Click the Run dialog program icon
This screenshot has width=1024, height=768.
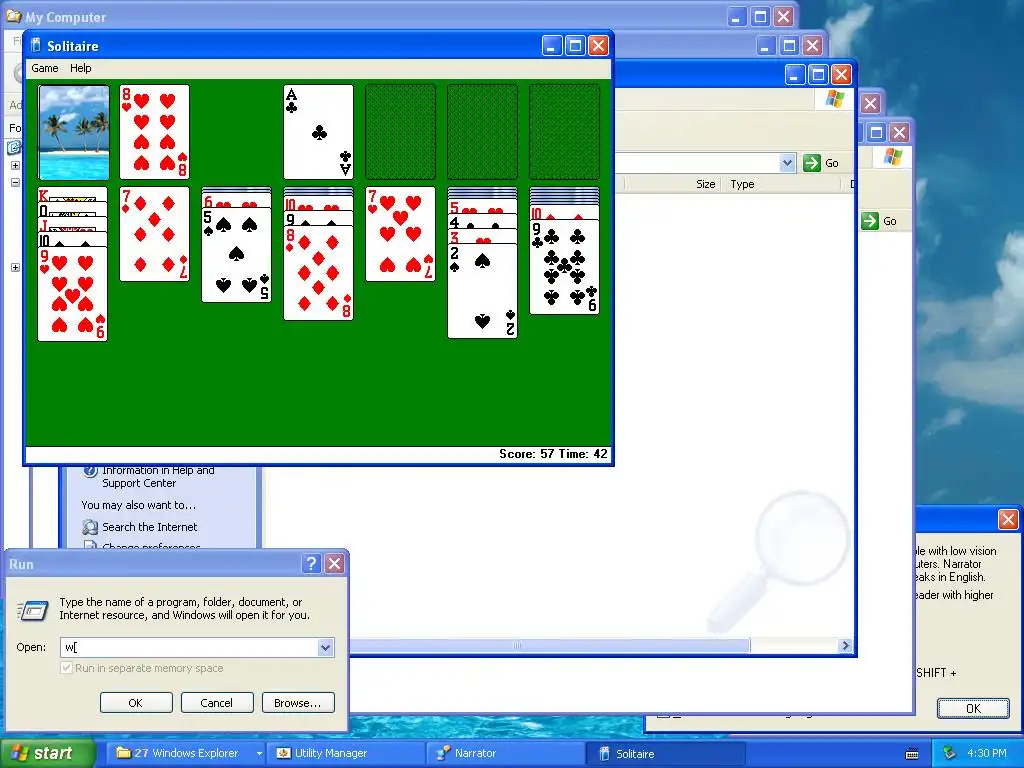(33, 611)
